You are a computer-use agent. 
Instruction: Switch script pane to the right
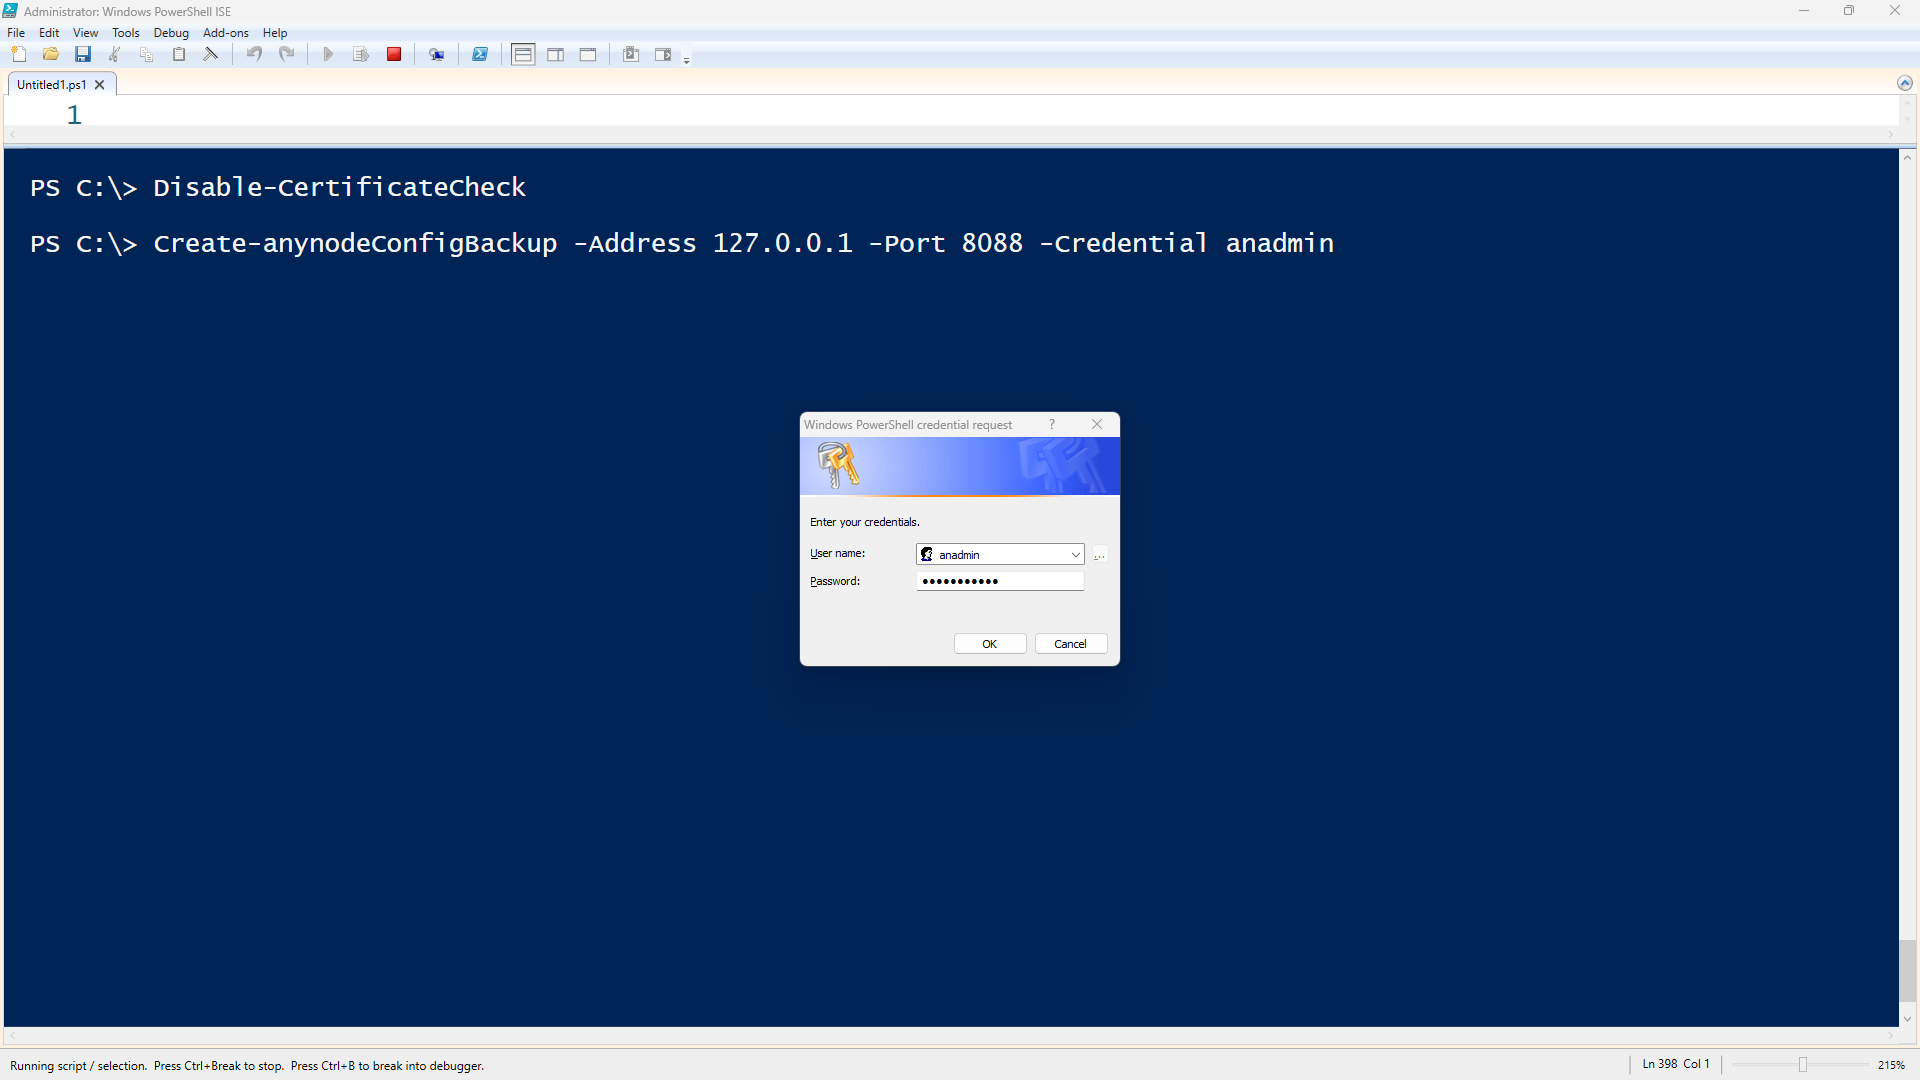556,54
